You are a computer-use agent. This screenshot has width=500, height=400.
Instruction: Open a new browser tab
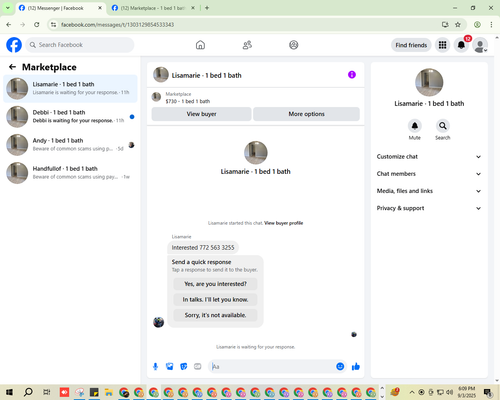pyautogui.click(x=207, y=8)
